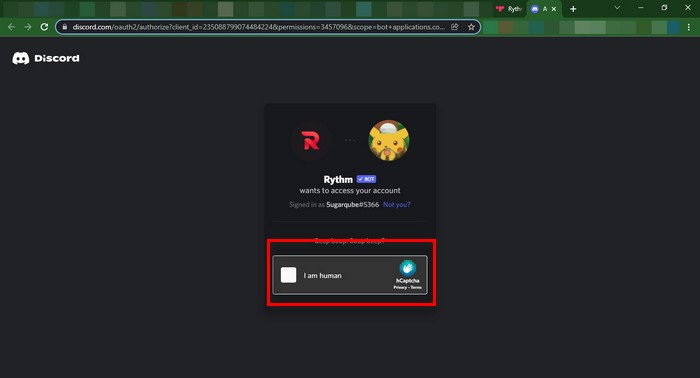This screenshot has height=378, width=700.
Task: Open the Chrome three-dot menu
Action: (x=689, y=27)
